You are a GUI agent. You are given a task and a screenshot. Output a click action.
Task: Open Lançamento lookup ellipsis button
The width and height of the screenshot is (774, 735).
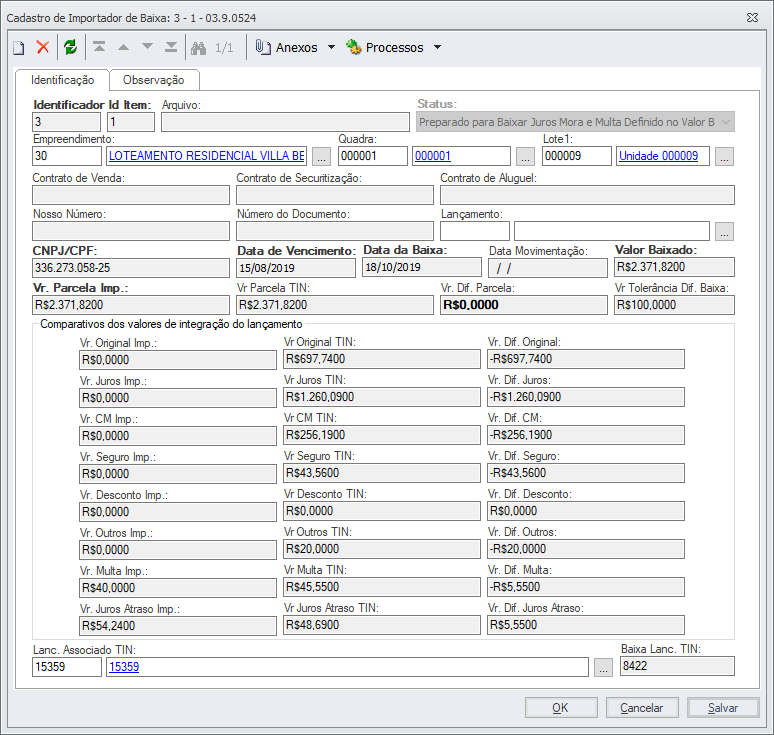coord(724,232)
